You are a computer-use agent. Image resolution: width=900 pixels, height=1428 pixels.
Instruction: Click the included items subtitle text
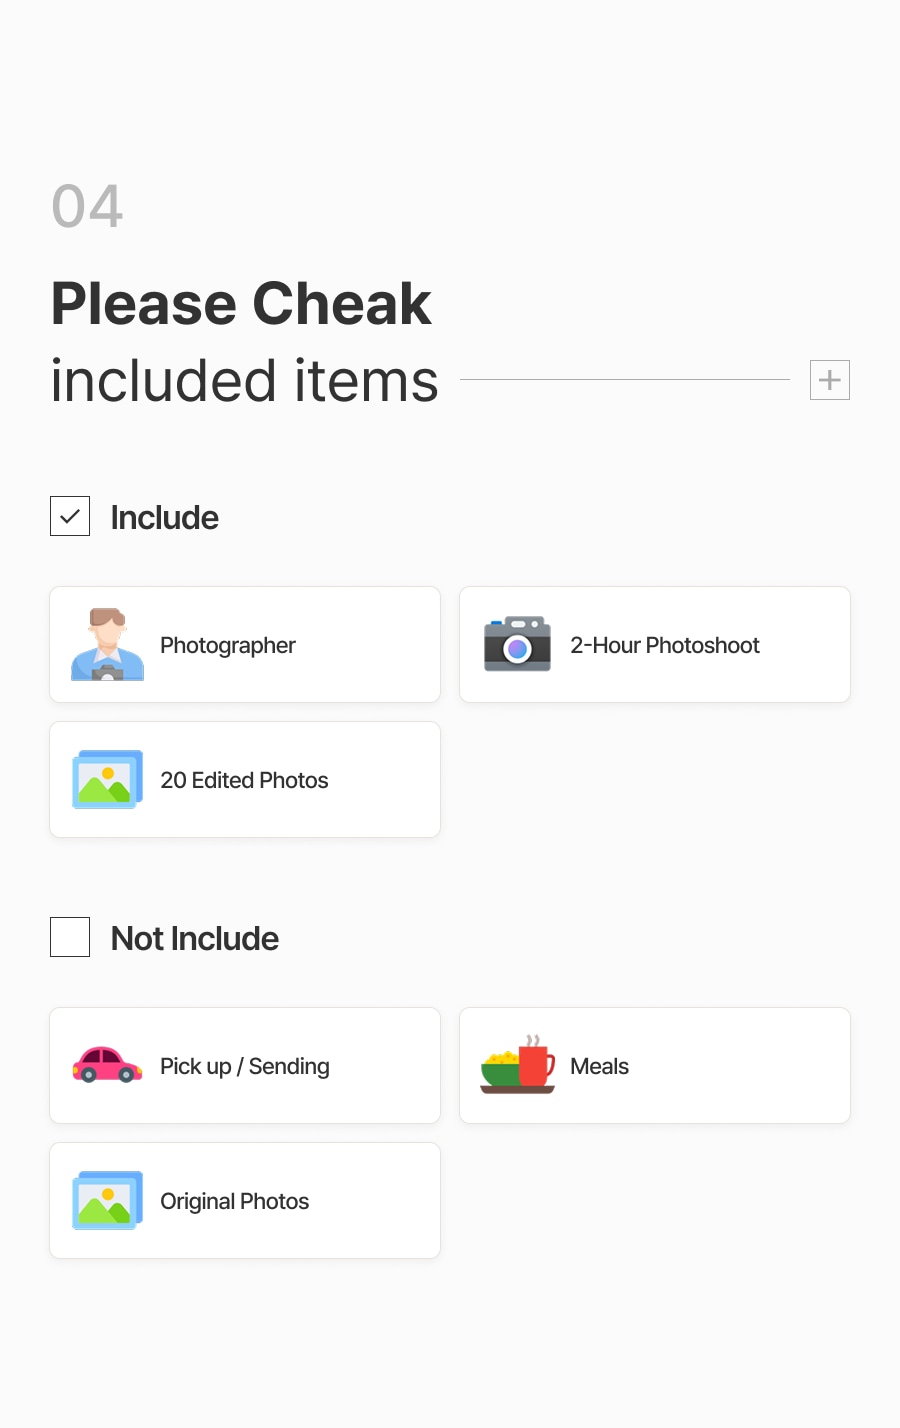245,381
